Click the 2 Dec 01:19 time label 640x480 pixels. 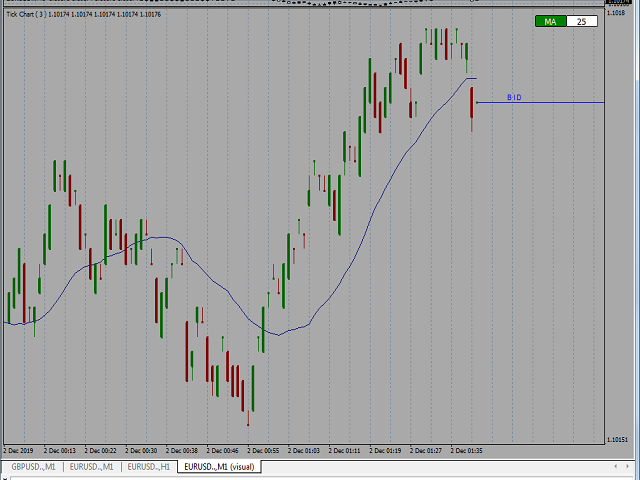(385, 451)
